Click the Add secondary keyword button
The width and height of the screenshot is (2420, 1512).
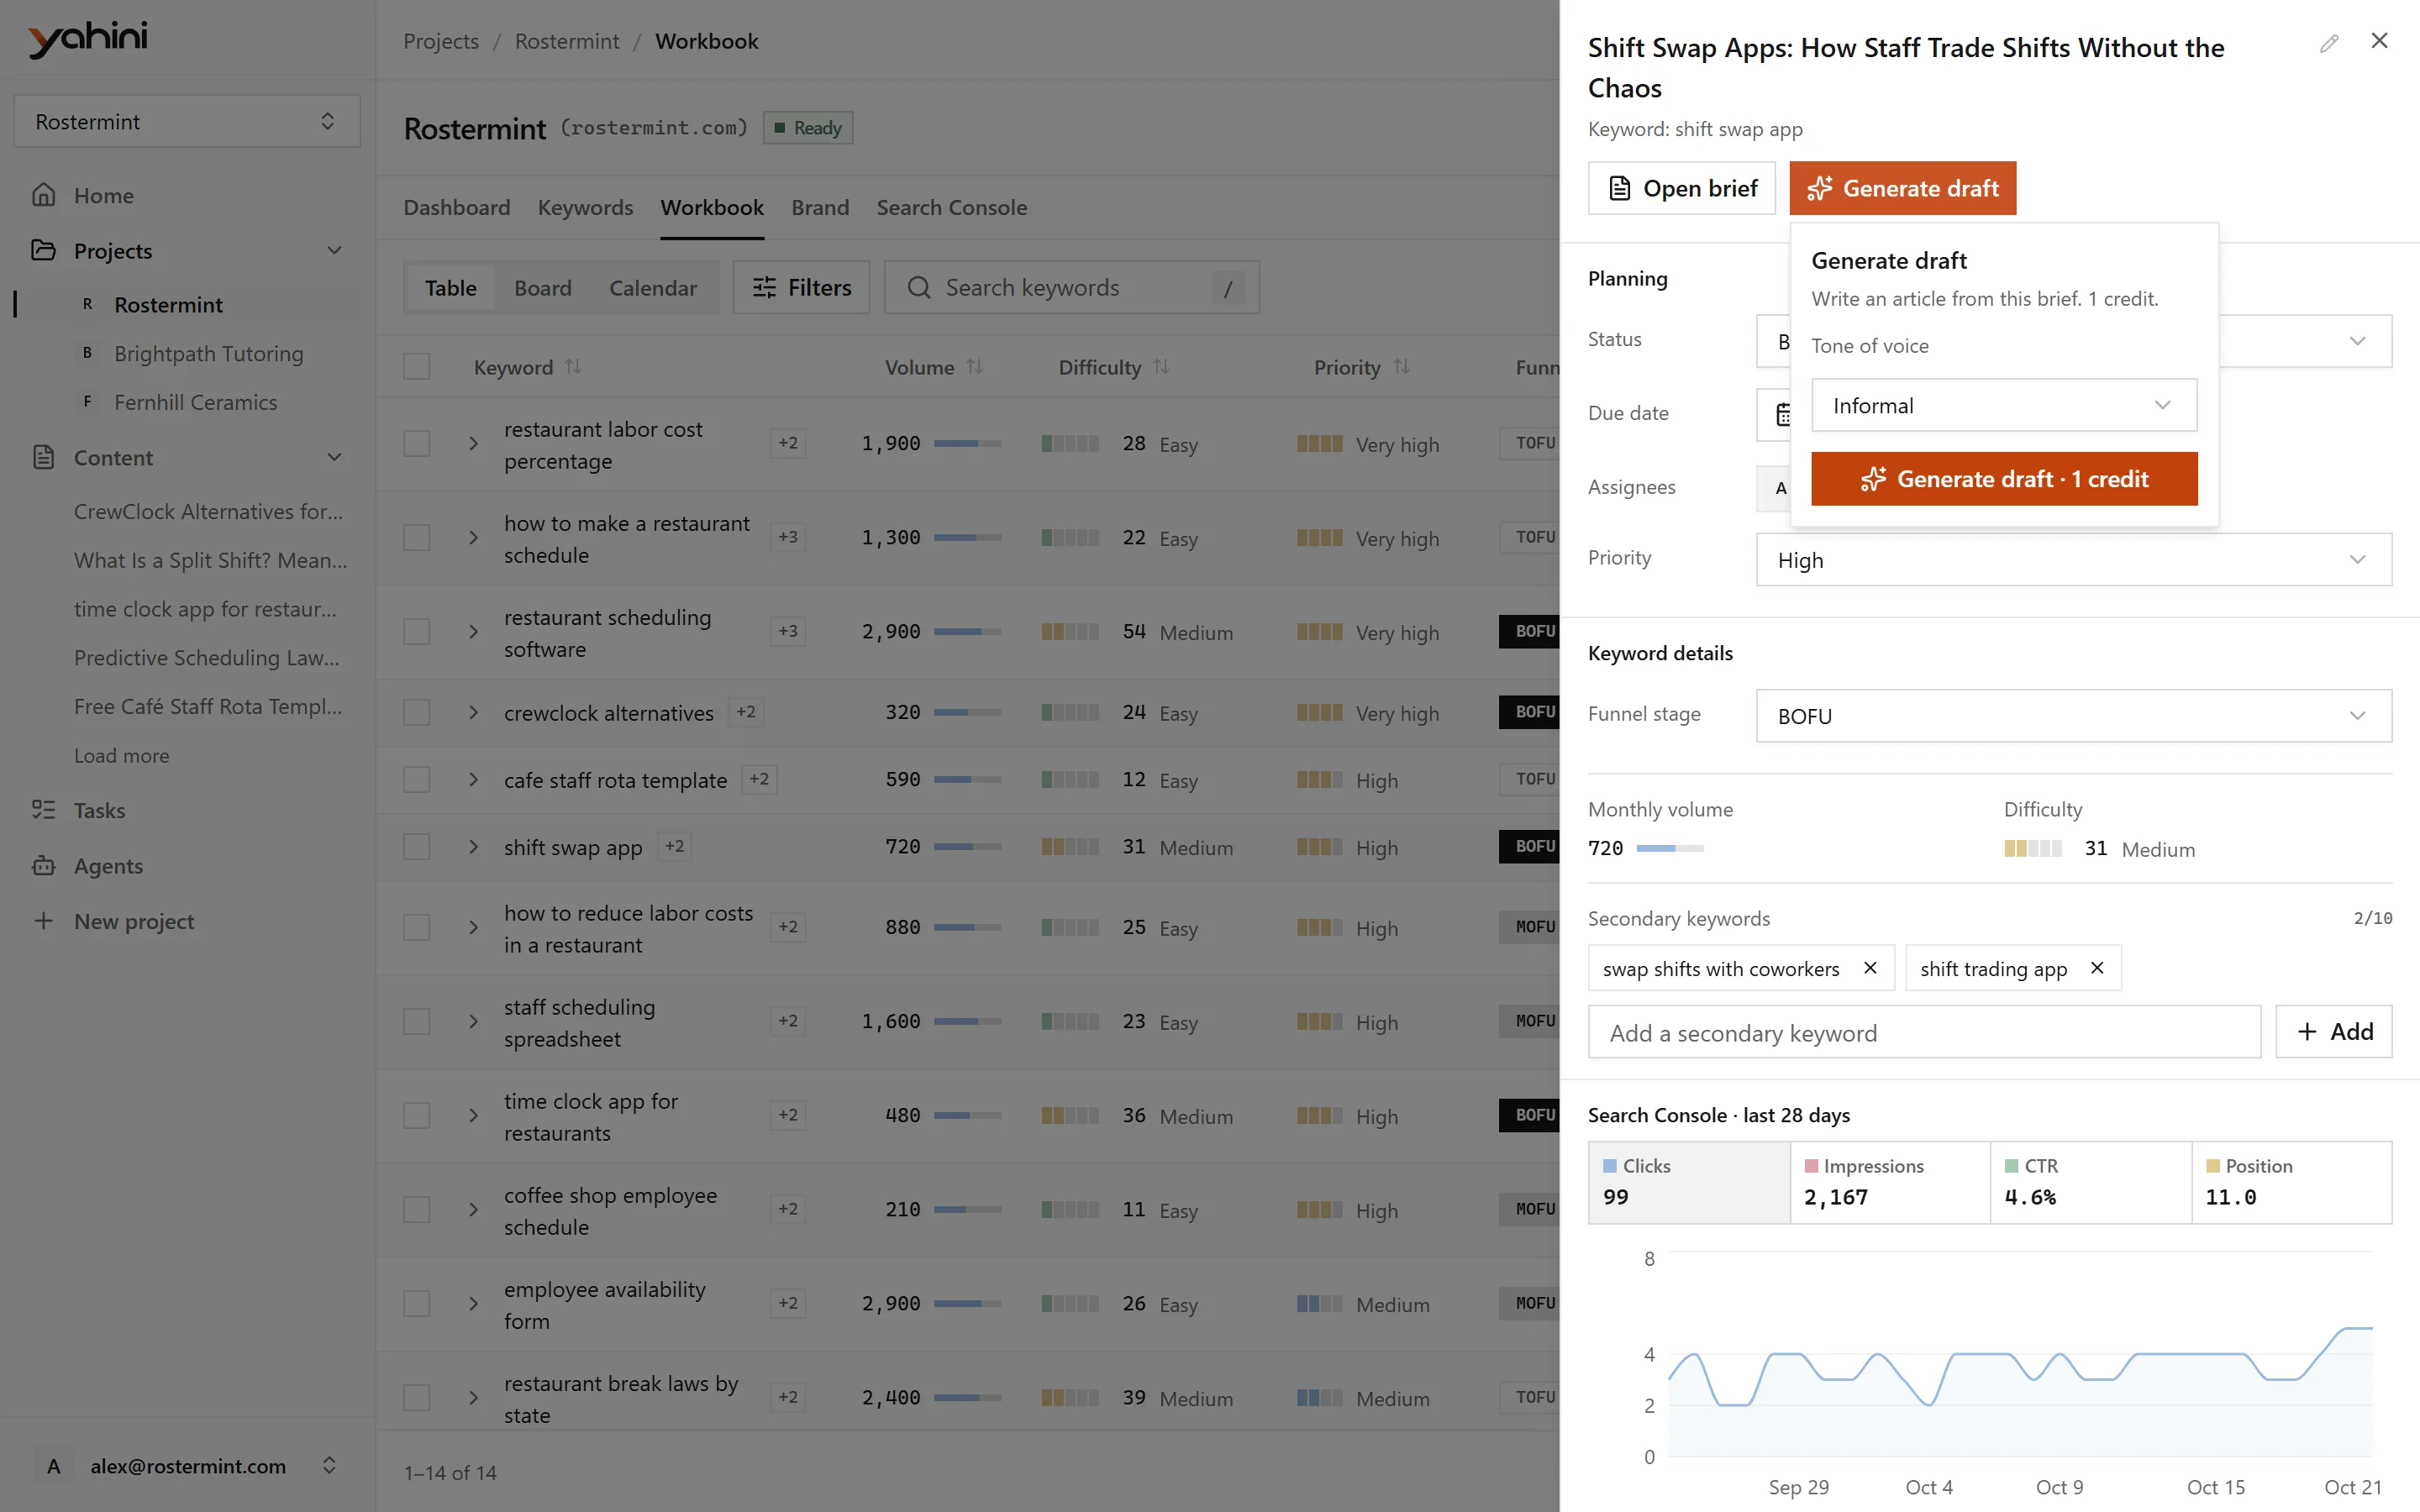tap(2334, 1032)
